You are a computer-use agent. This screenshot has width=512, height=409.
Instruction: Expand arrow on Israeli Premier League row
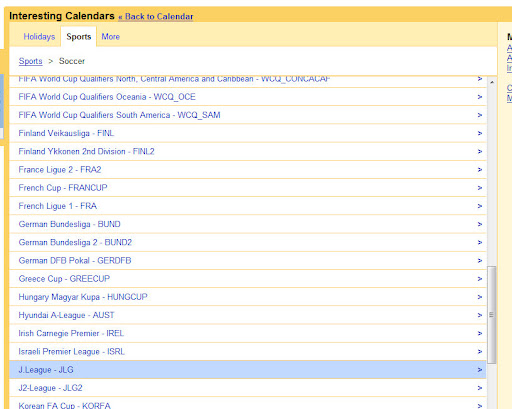(480, 351)
